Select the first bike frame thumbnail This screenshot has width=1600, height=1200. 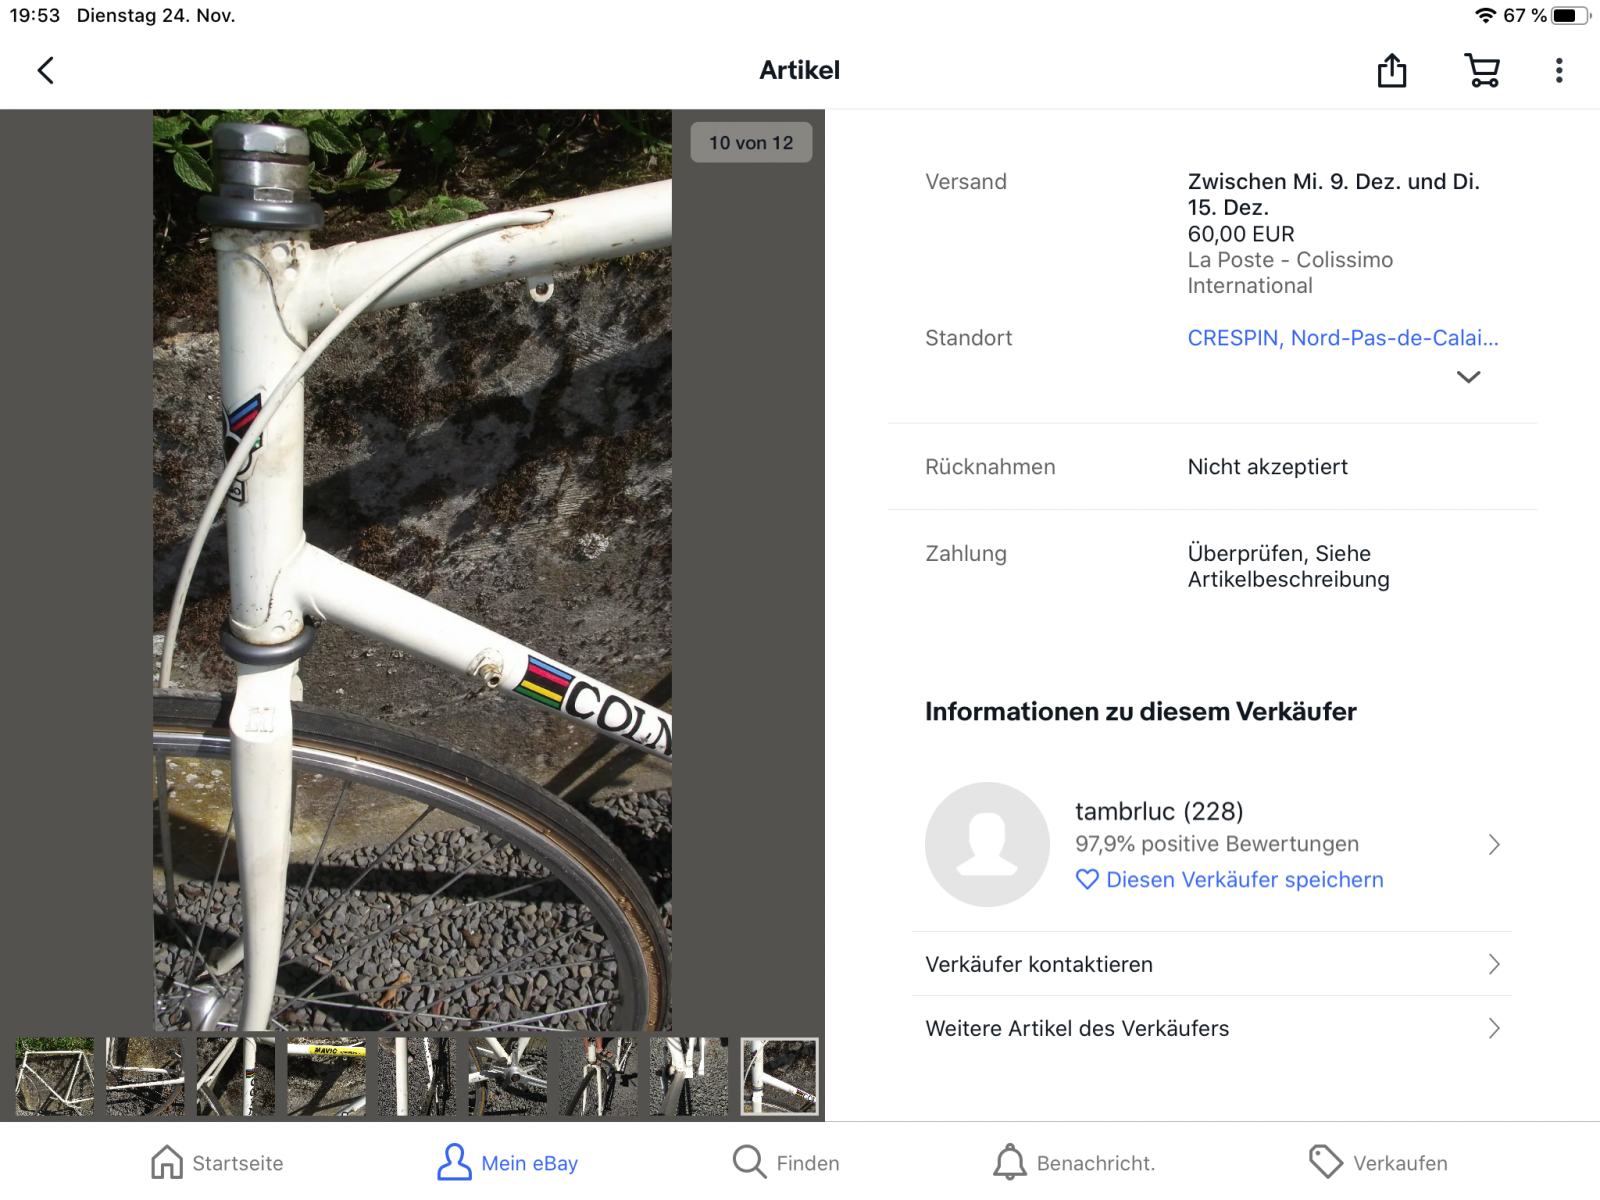pyautogui.click(x=55, y=1076)
